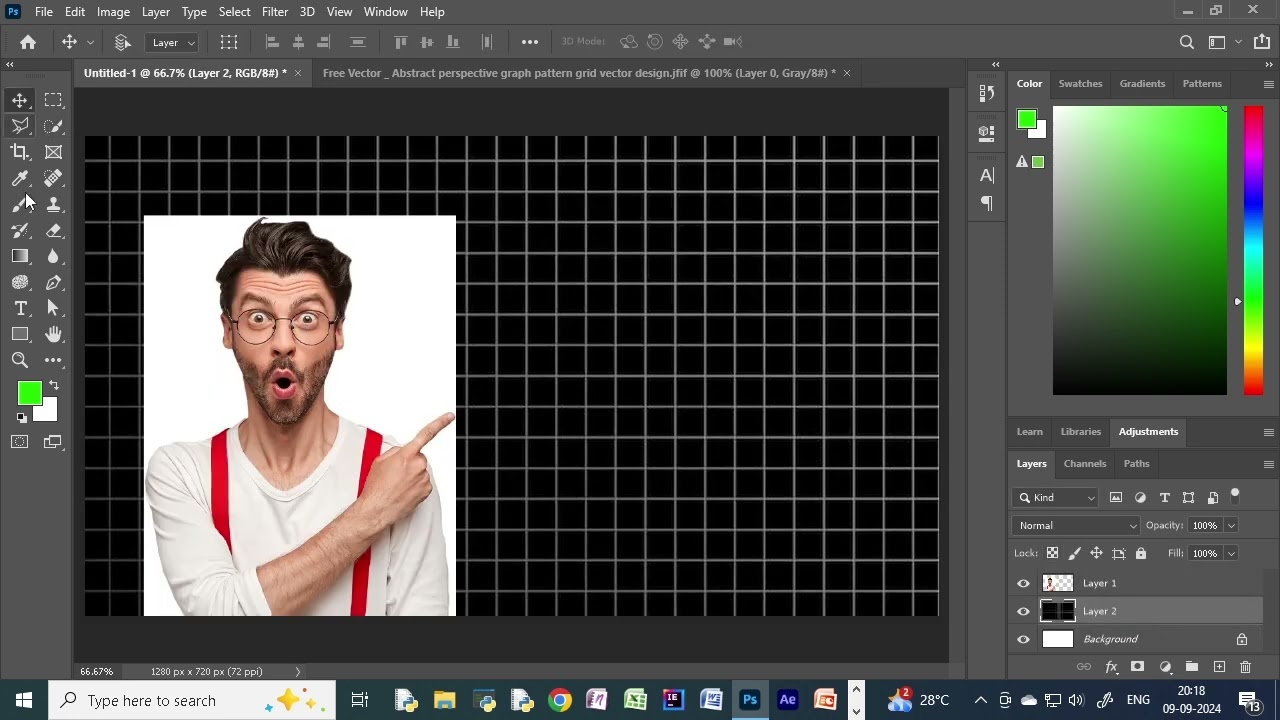Viewport: 1280px width, 720px height.
Task: Open the Image menu
Action: click(x=113, y=11)
